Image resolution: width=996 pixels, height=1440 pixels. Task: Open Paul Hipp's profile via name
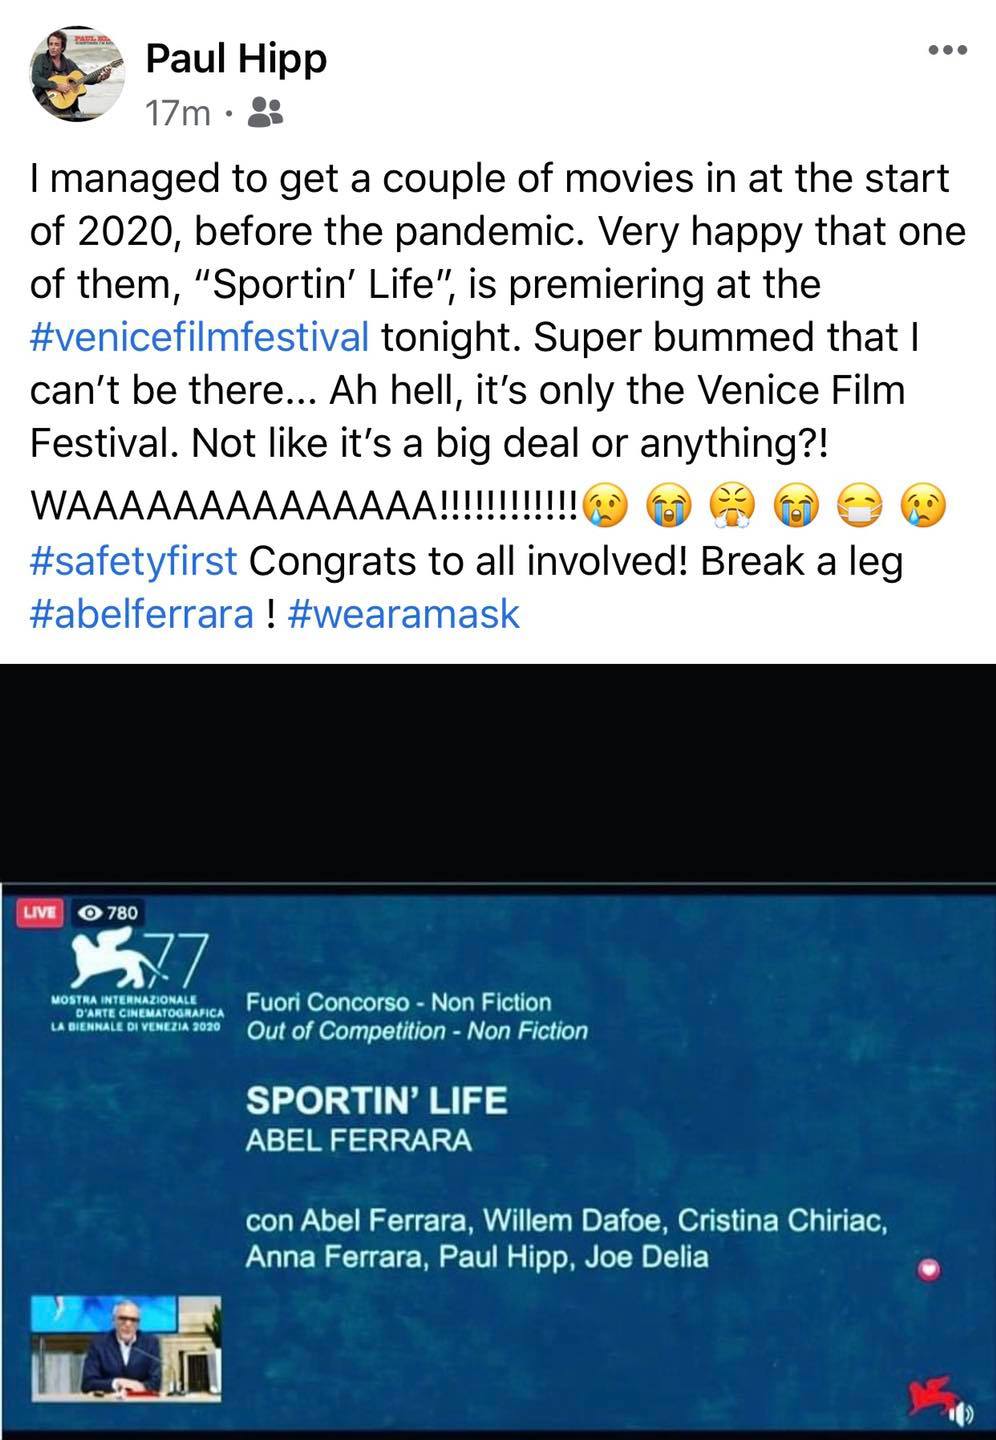[x=236, y=59]
